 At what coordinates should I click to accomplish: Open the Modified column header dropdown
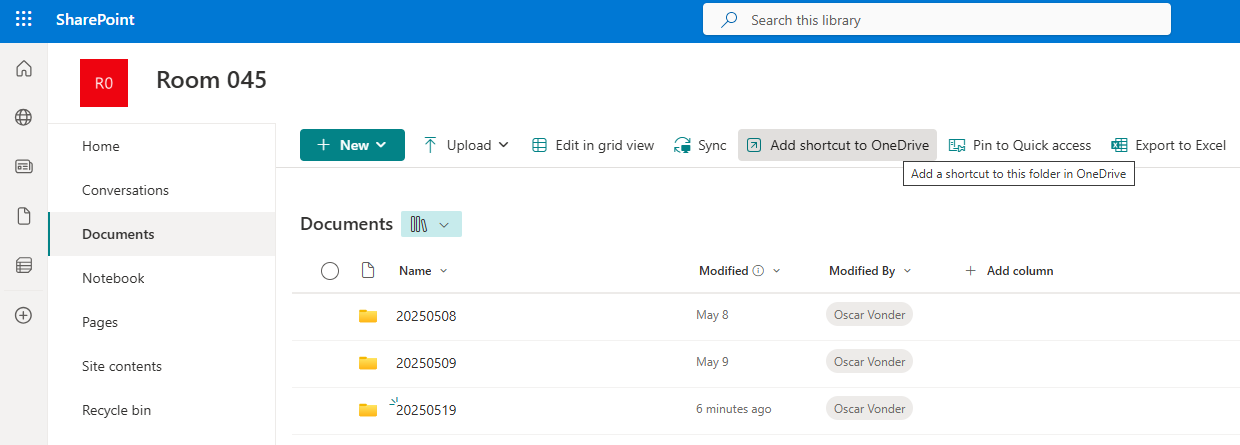pyautogui.click(x=740, y=270)
